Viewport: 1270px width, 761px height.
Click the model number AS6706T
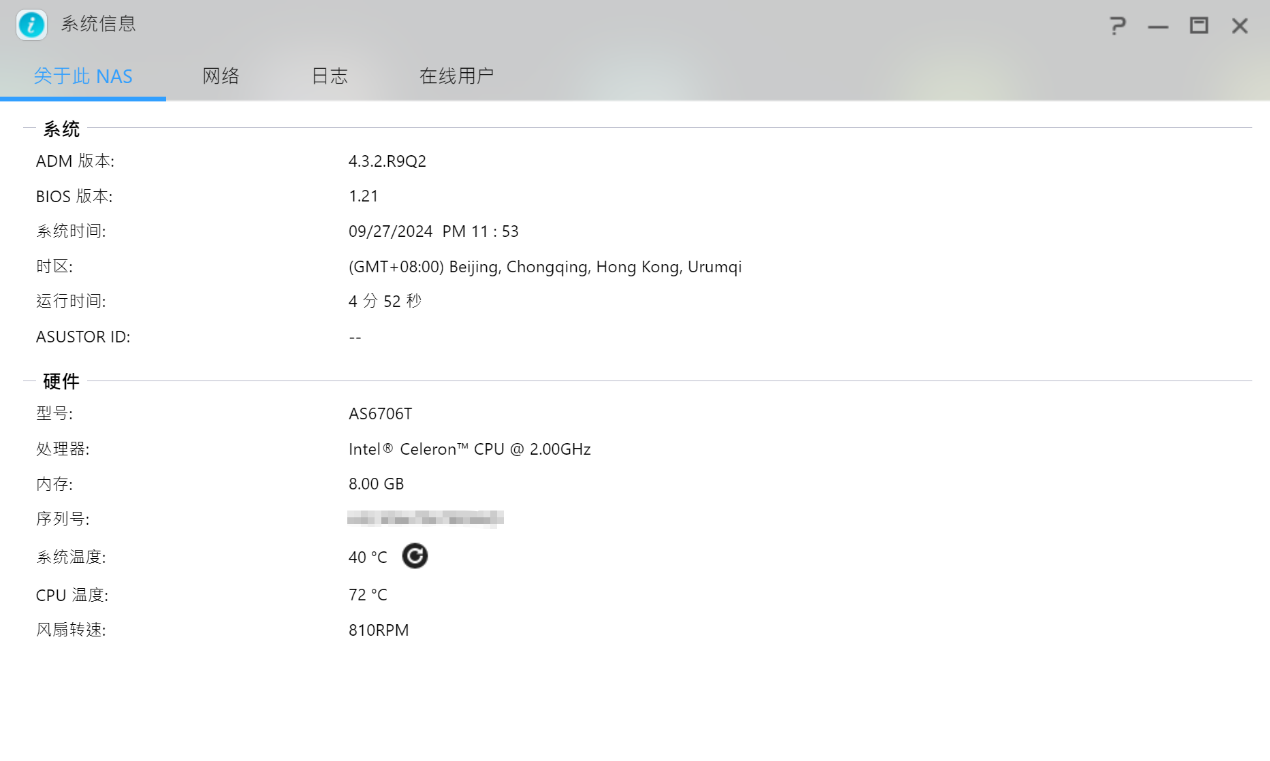pos(380,414)
